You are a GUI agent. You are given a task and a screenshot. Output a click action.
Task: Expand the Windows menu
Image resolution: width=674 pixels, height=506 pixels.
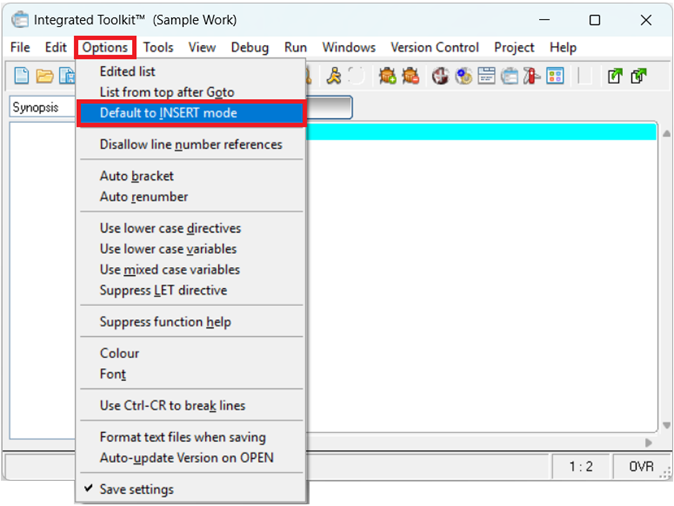pyautogui.click(x=349, y=47)
